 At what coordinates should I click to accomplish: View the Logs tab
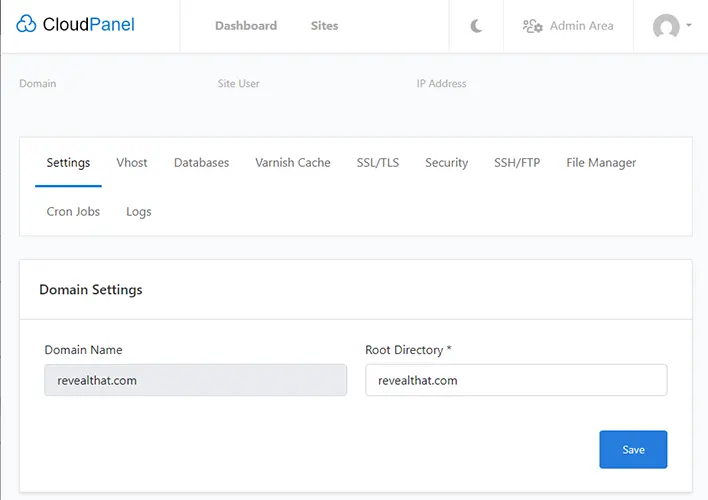tap(139, 212)
